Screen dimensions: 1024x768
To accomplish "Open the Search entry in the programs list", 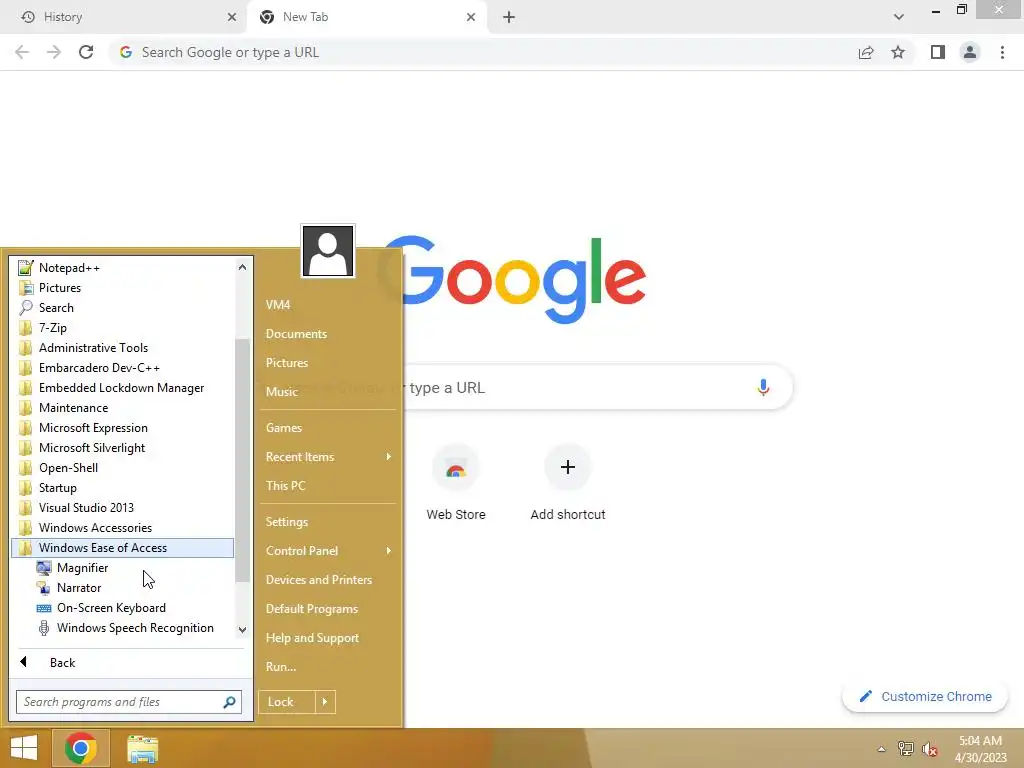I will (56, 308).
